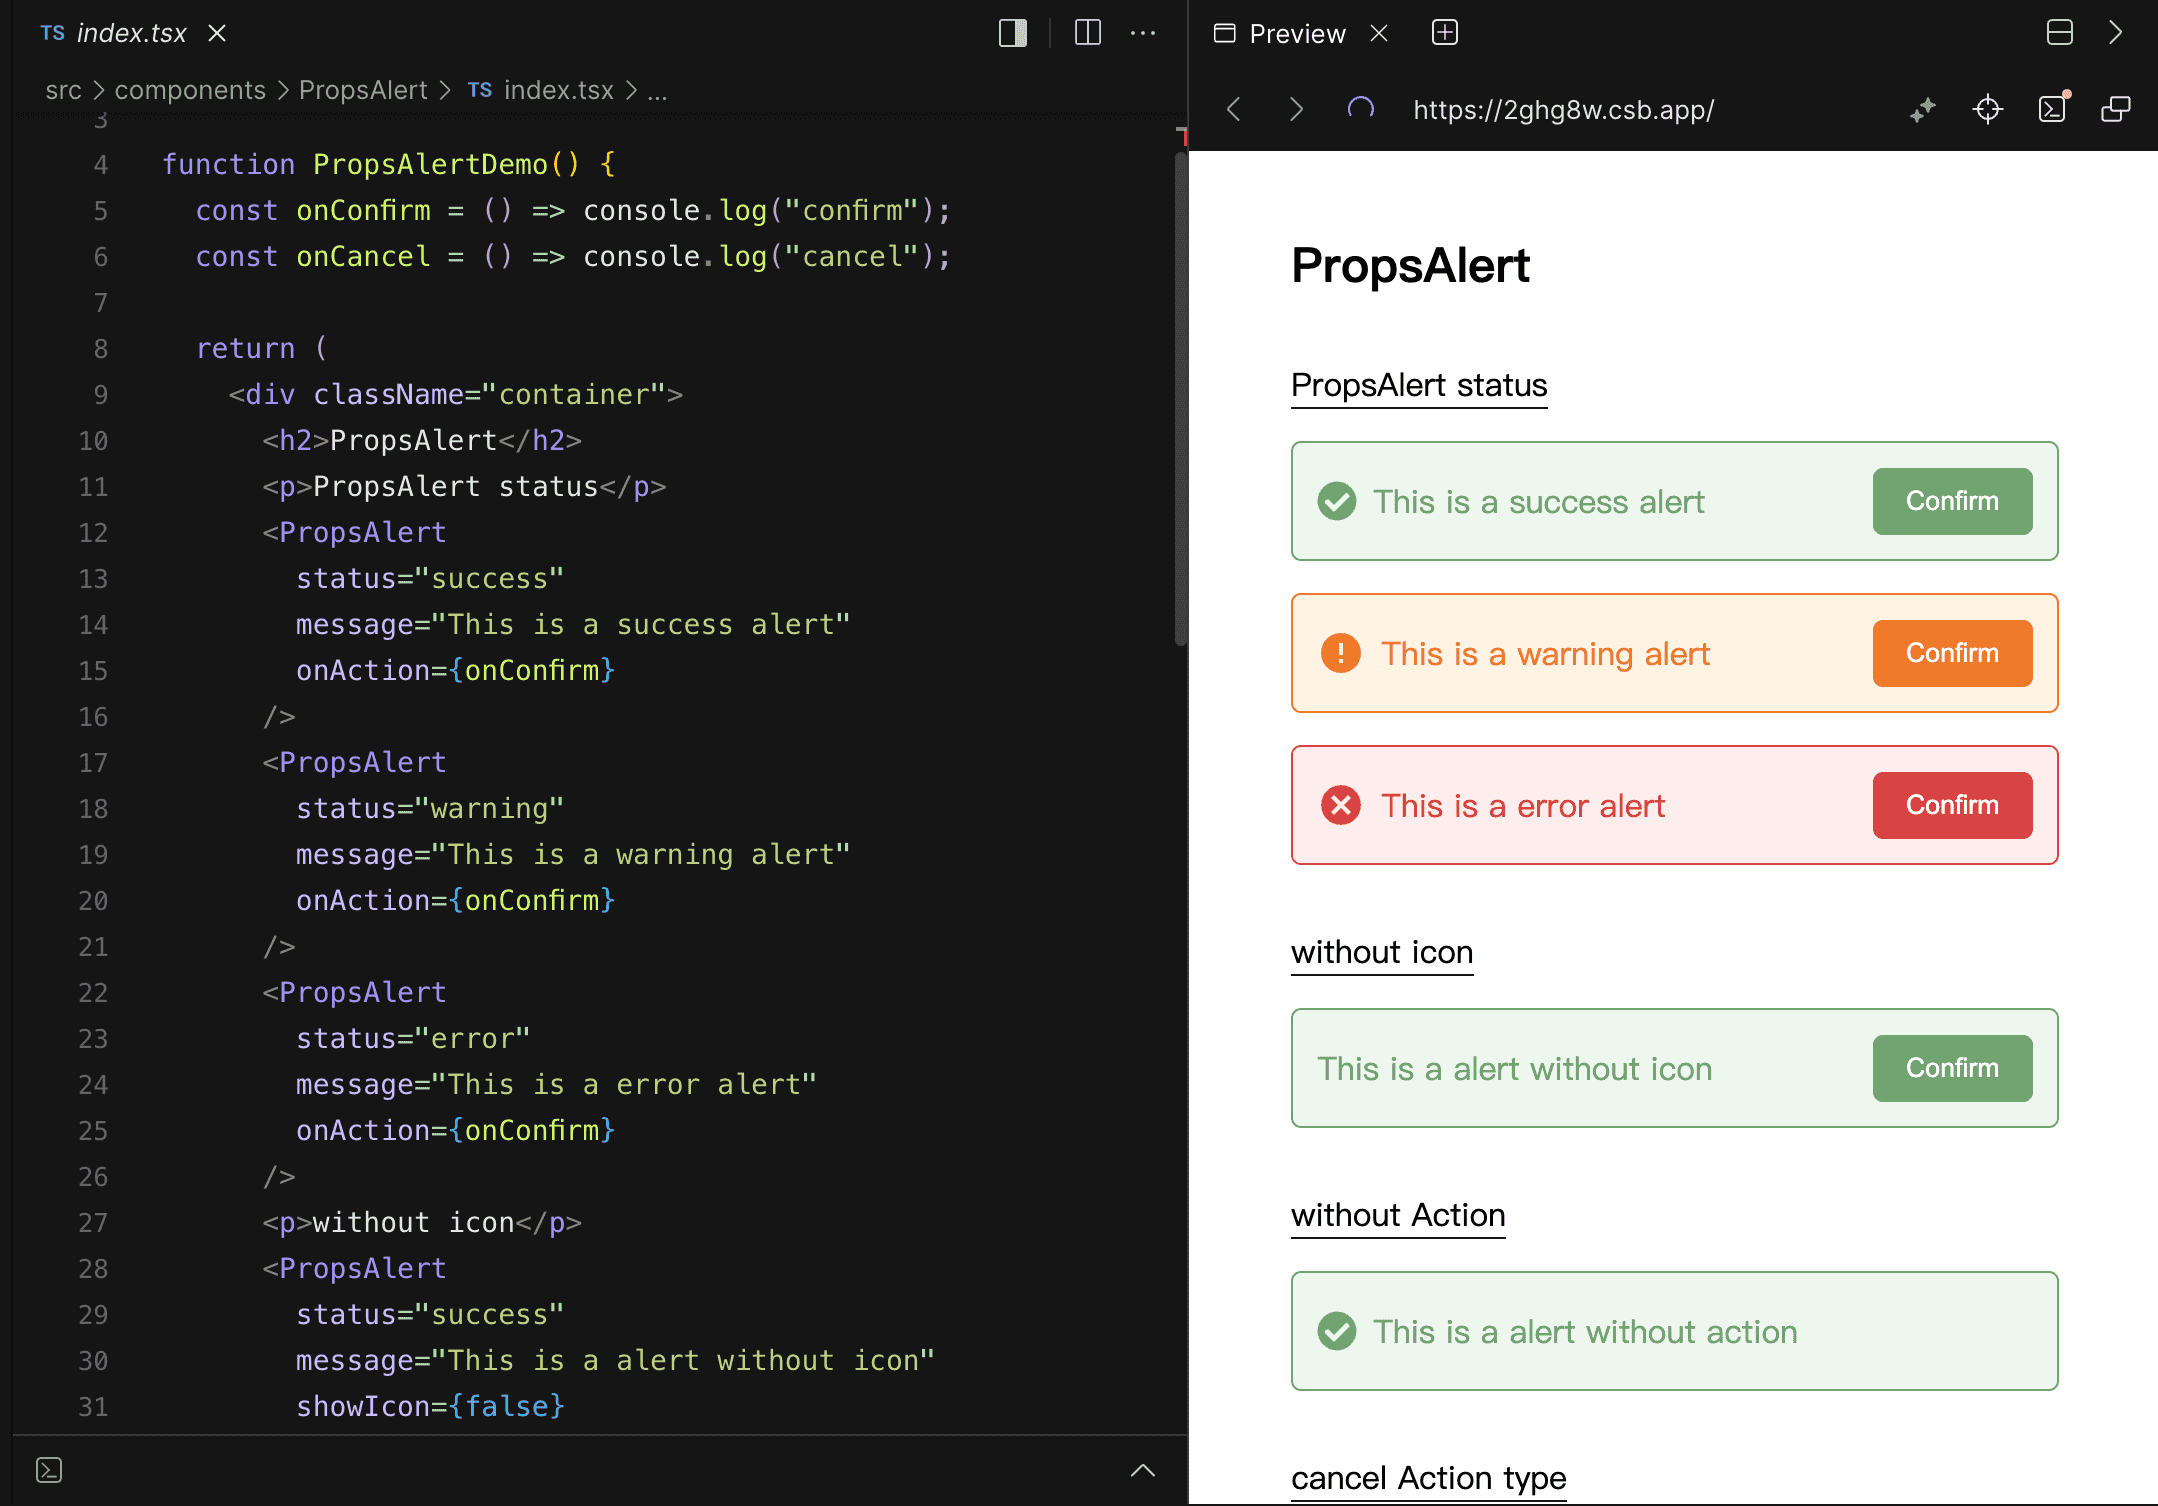
Task: Expand the bottom panel with chevron
Action: [x=1142, y=1469]
